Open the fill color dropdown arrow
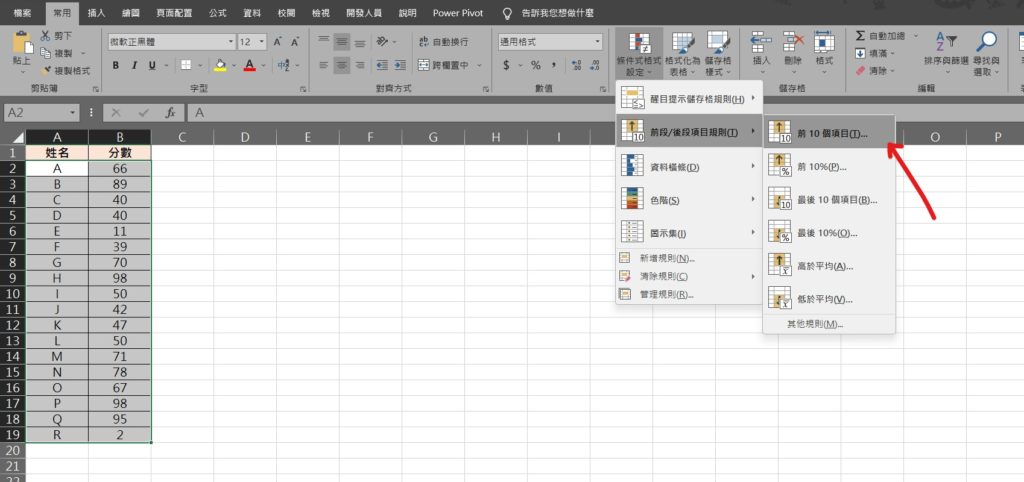 pyautogui.click(x=232, y=65)
